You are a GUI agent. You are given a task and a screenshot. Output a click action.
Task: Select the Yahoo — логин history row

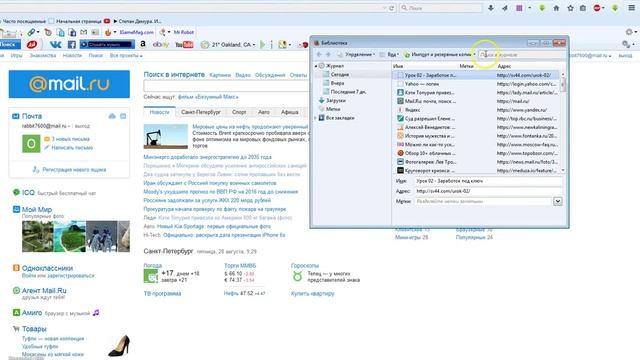coord(476,84)
